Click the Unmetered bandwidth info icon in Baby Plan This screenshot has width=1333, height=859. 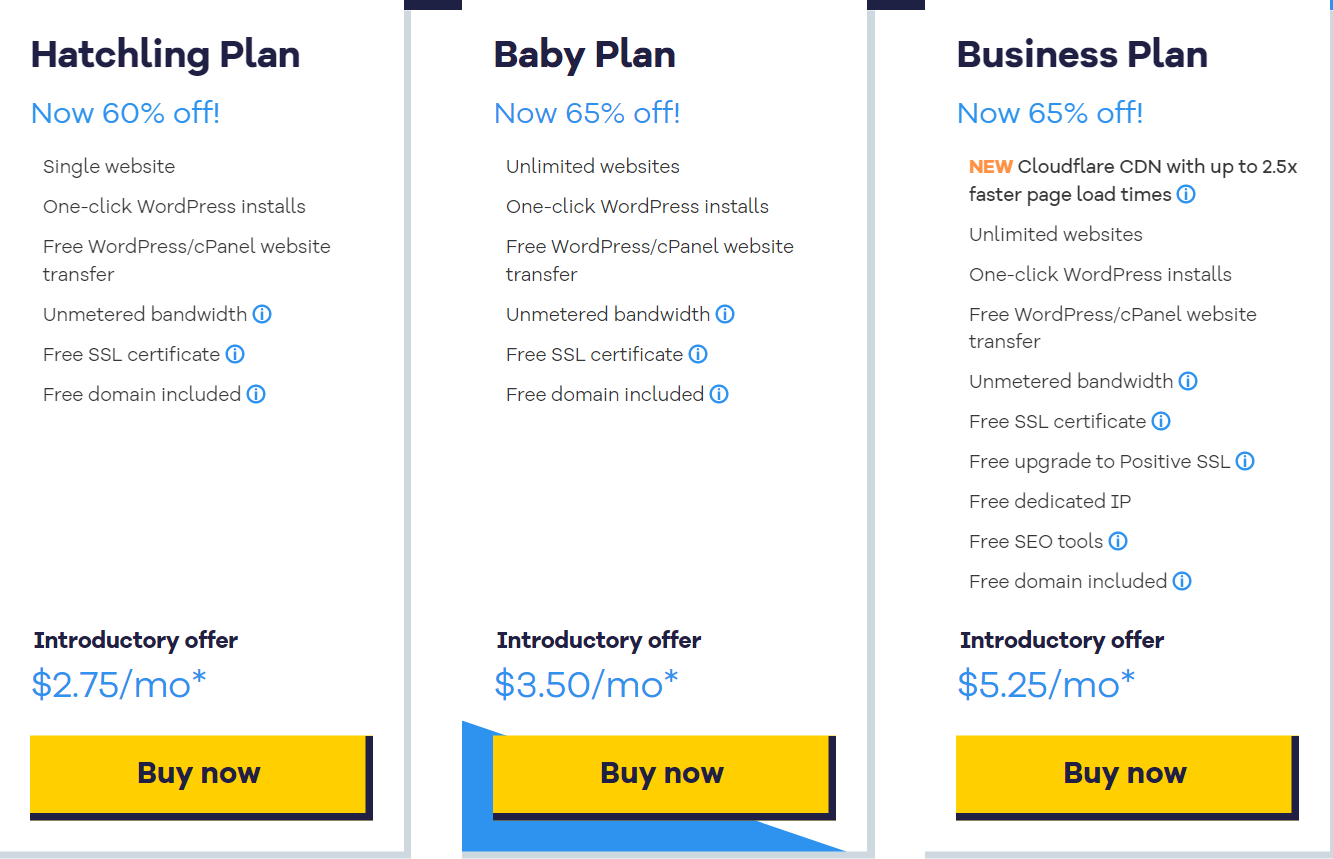coord(726,314)
